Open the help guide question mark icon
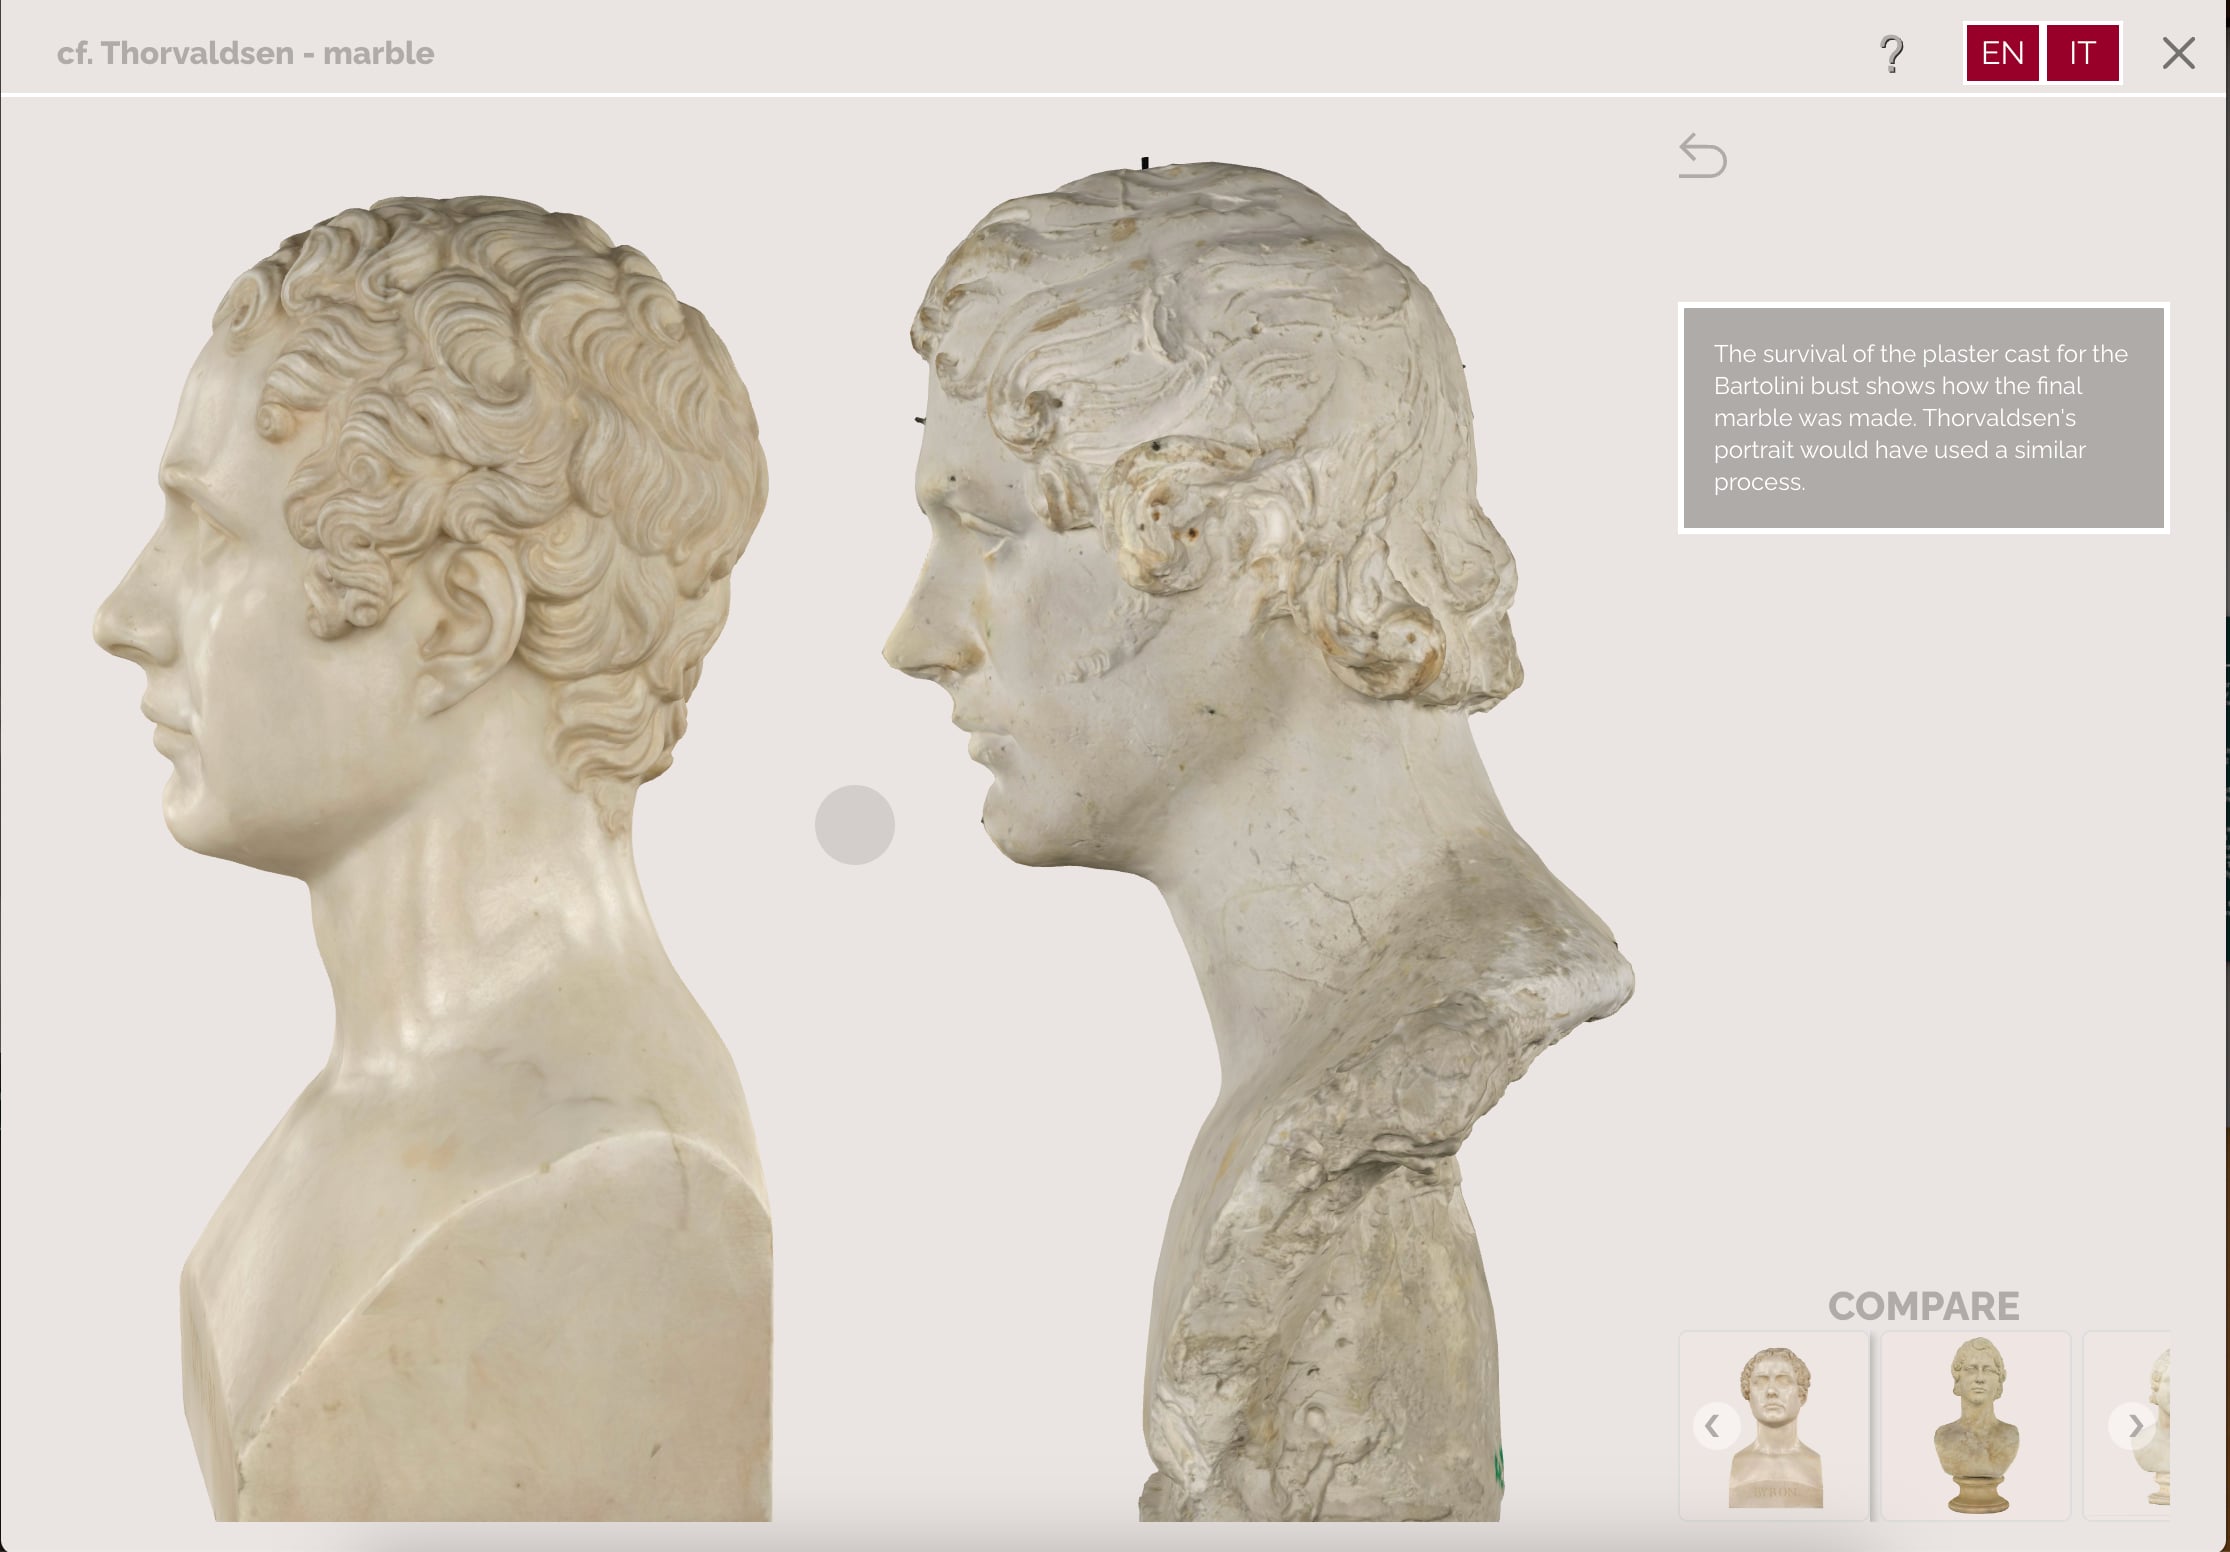The height and width of the screenshot is (1552, 2230). point(1893,54)
